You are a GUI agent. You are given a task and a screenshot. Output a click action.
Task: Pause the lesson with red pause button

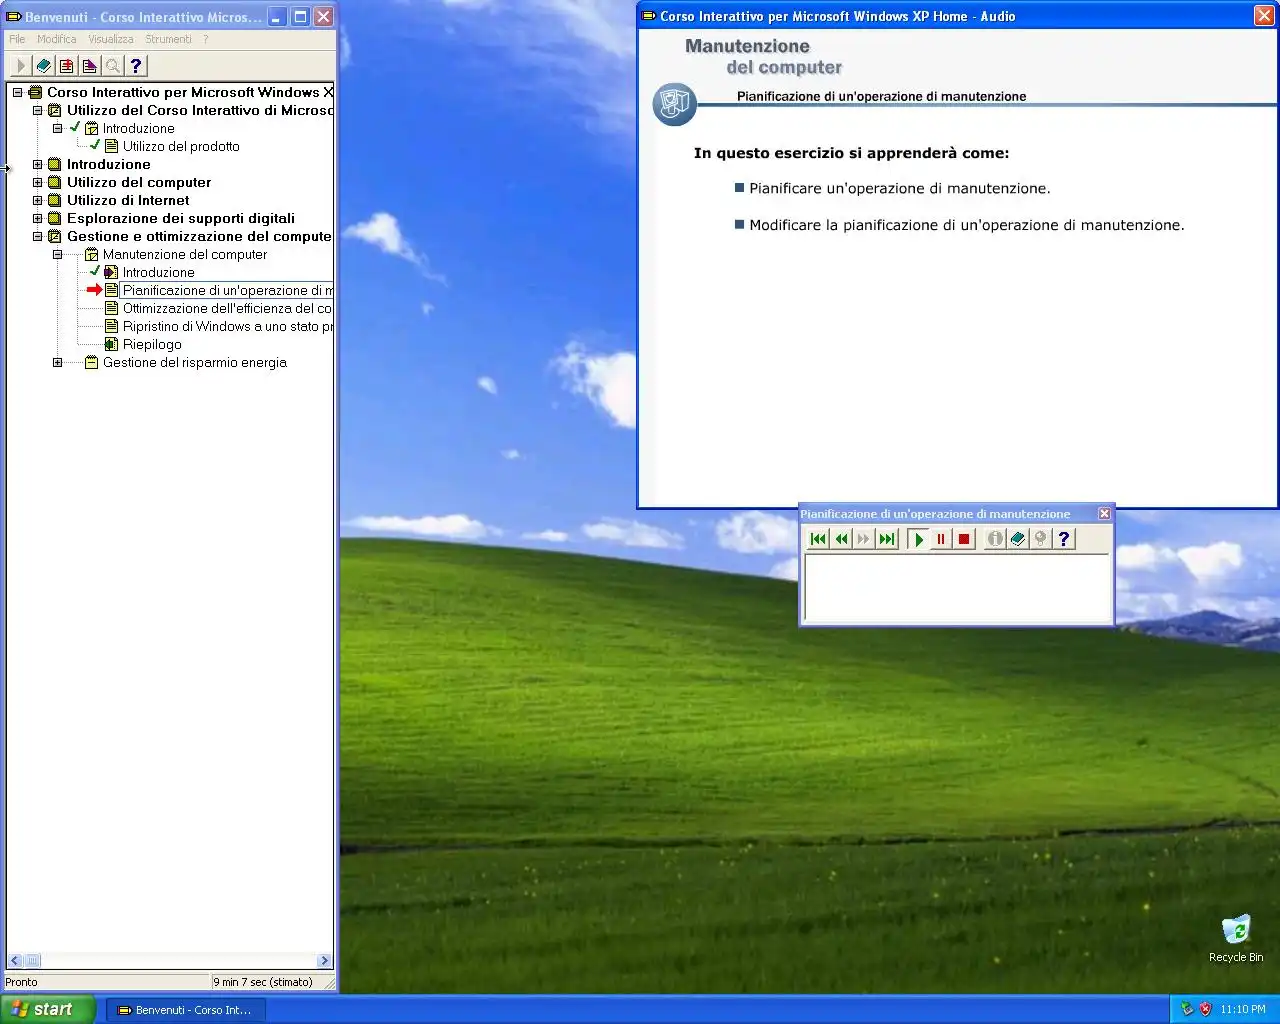941,539
